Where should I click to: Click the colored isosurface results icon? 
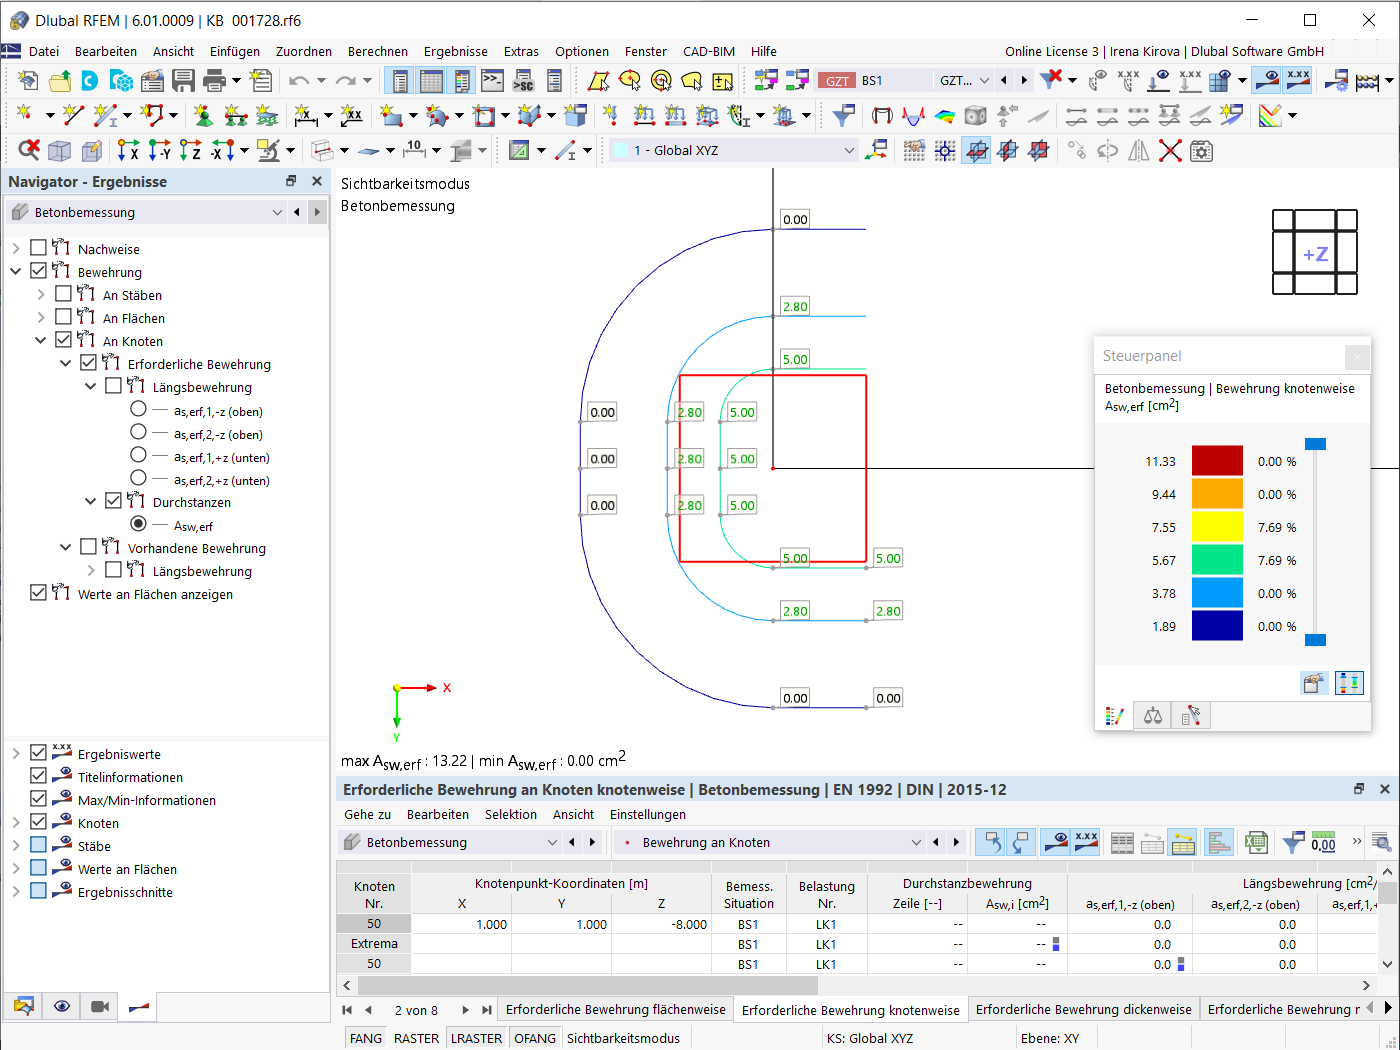944,115
